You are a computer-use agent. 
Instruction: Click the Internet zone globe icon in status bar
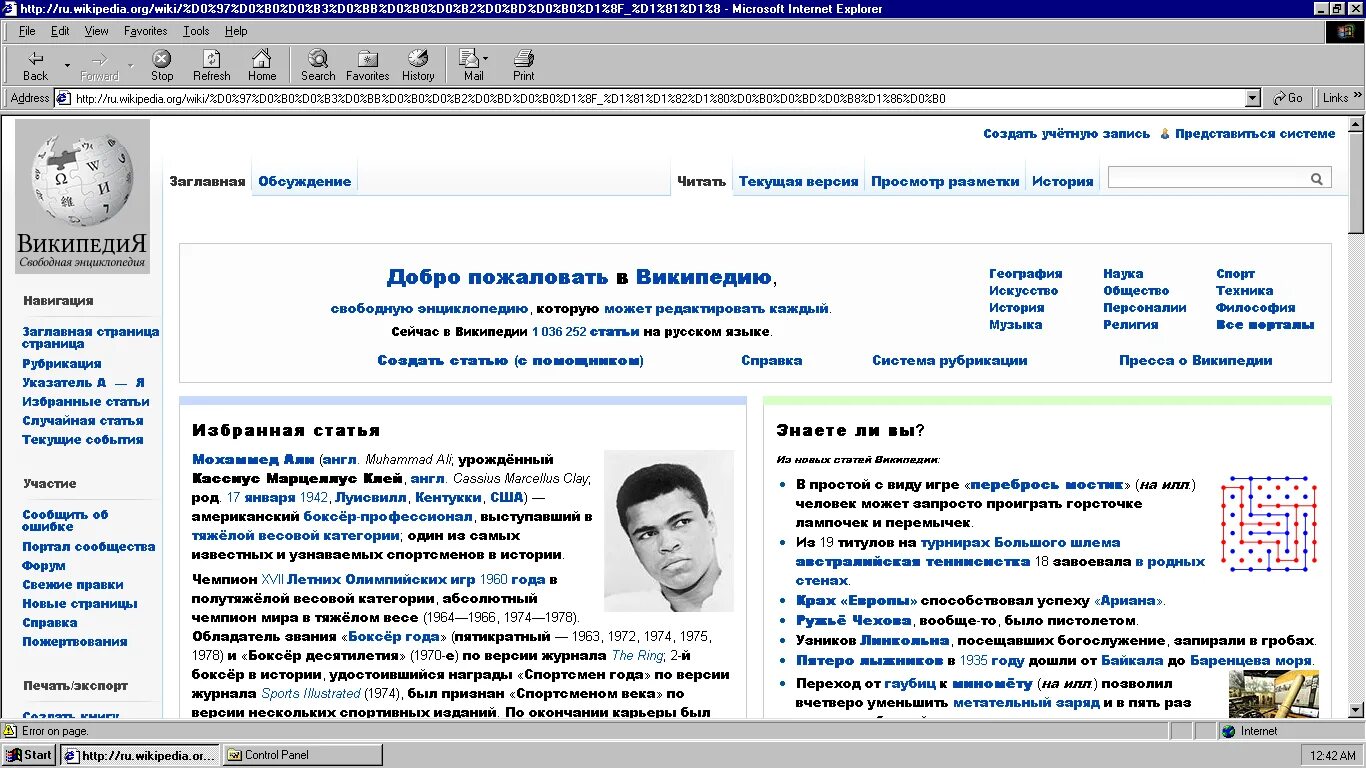point(1228,731)
